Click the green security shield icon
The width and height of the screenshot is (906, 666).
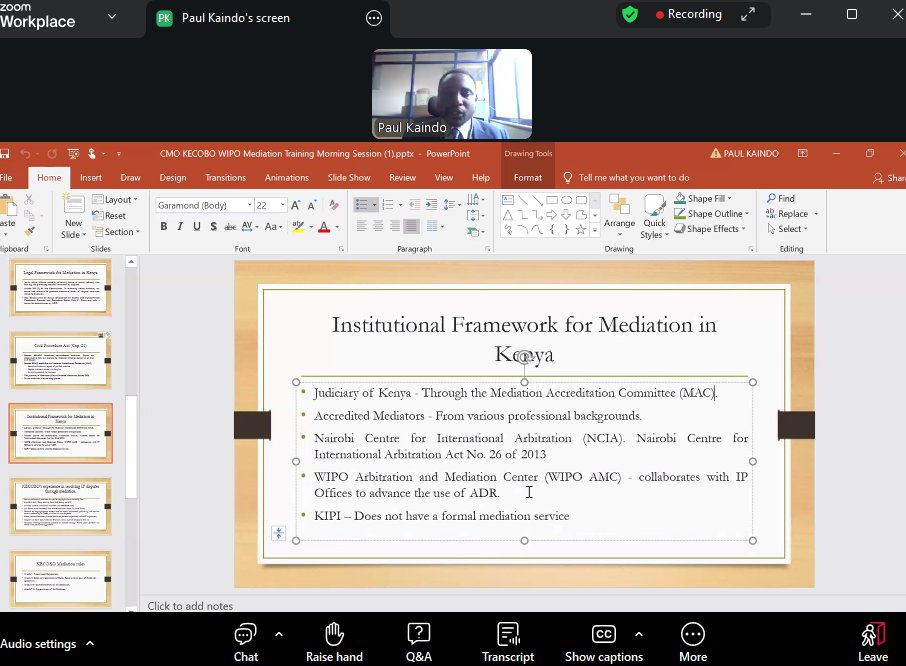tap(630, 14)
